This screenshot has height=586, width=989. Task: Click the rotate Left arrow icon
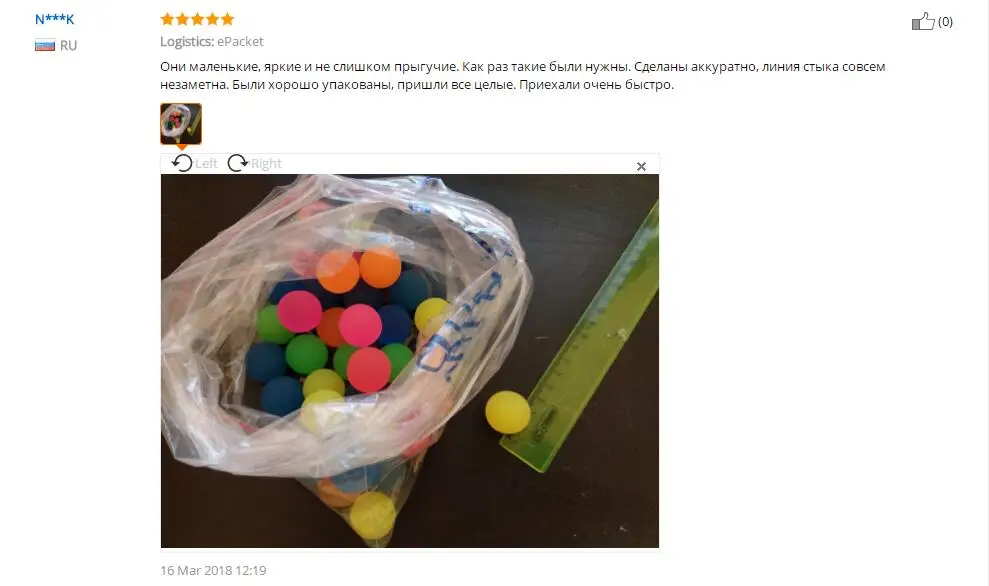pyautogui.click(x=182, y=163)
